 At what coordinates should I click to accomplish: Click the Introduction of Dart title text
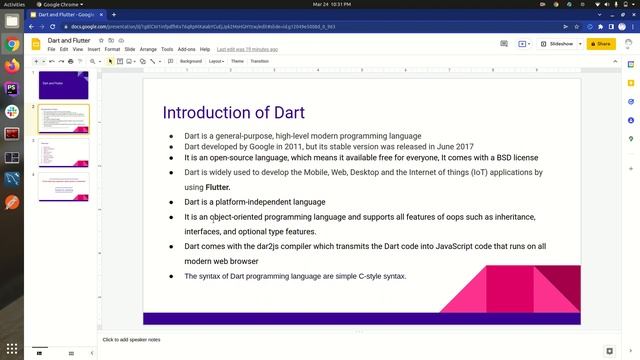pos(233,113)
